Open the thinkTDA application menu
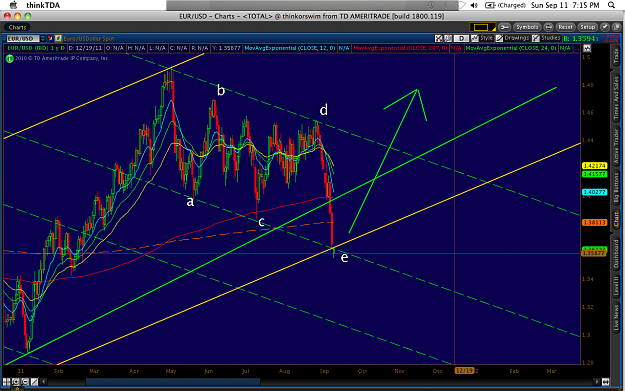 tap(43, 5)
